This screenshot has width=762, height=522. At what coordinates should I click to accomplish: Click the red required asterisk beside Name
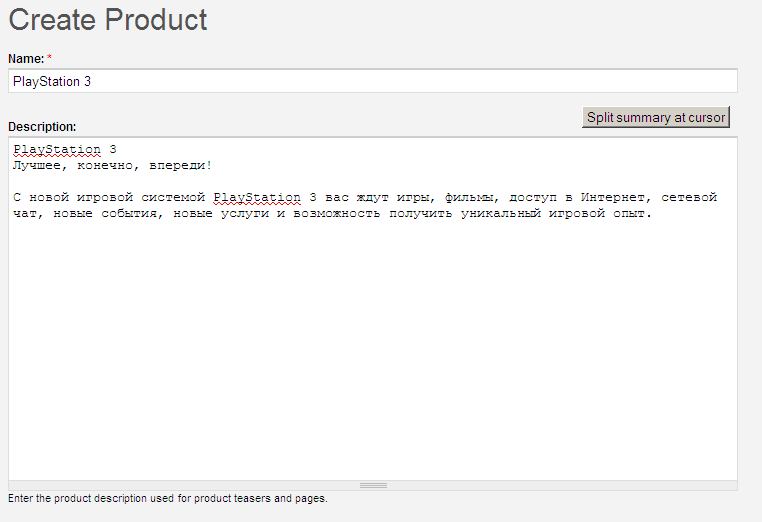coord(50,59)
